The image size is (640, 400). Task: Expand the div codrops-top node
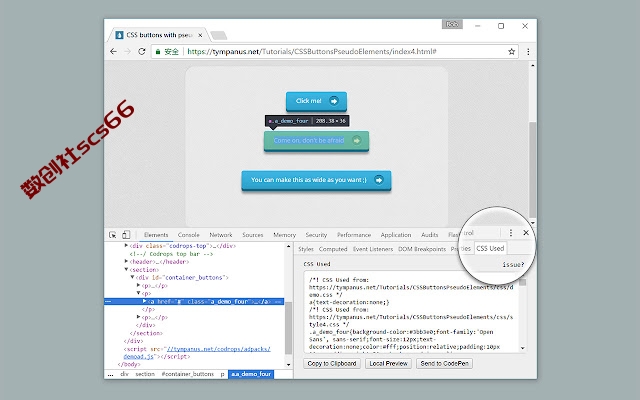coord(126,246)
